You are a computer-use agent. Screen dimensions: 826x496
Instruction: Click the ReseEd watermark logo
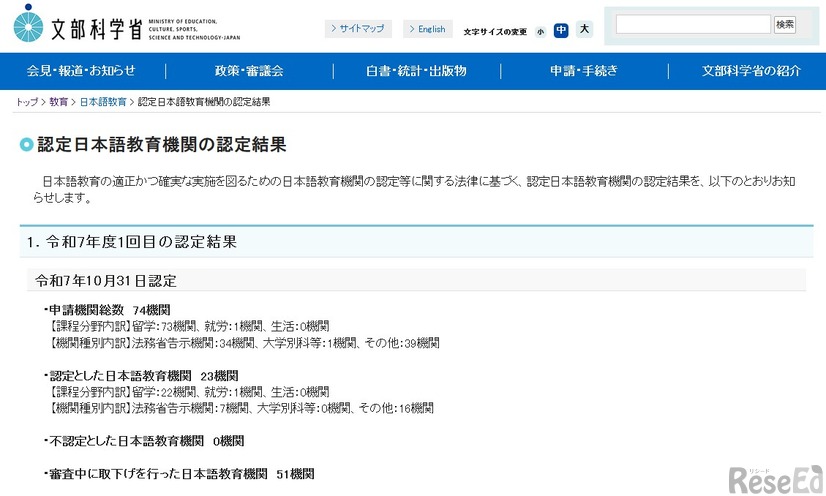(x=775, y=478)
